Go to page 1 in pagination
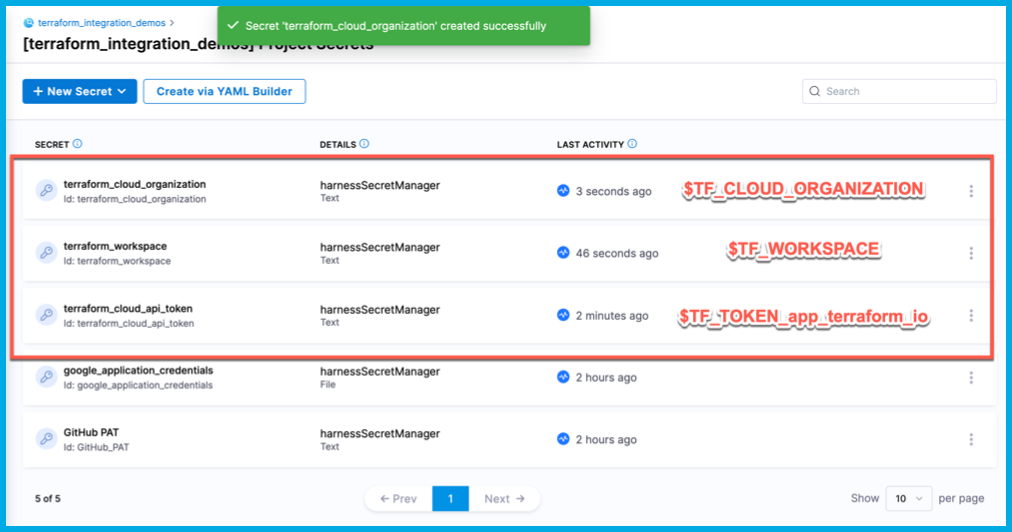The width and height of the screenshot is (1012, 532). tap(451, 498)
